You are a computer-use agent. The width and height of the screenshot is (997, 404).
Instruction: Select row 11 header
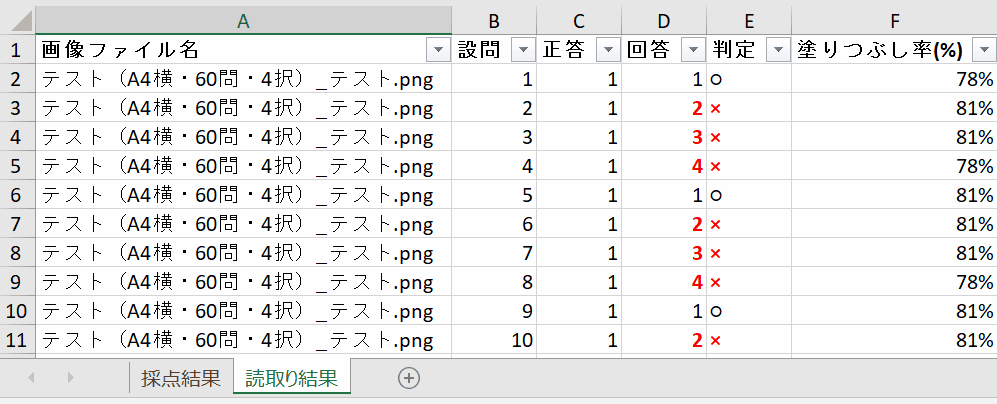tap(16, 340)
